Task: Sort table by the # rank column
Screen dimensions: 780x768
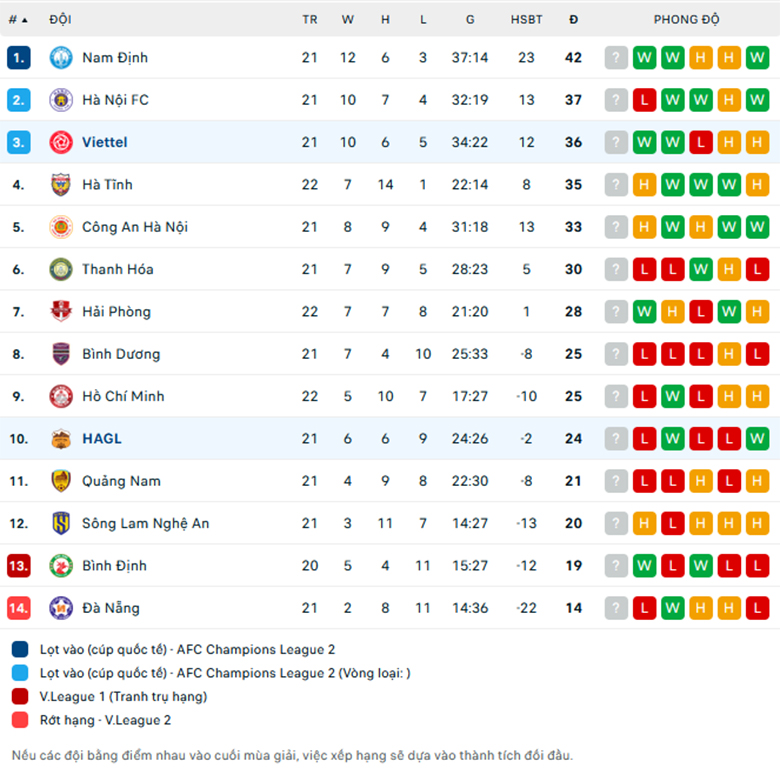Action: 18,20
